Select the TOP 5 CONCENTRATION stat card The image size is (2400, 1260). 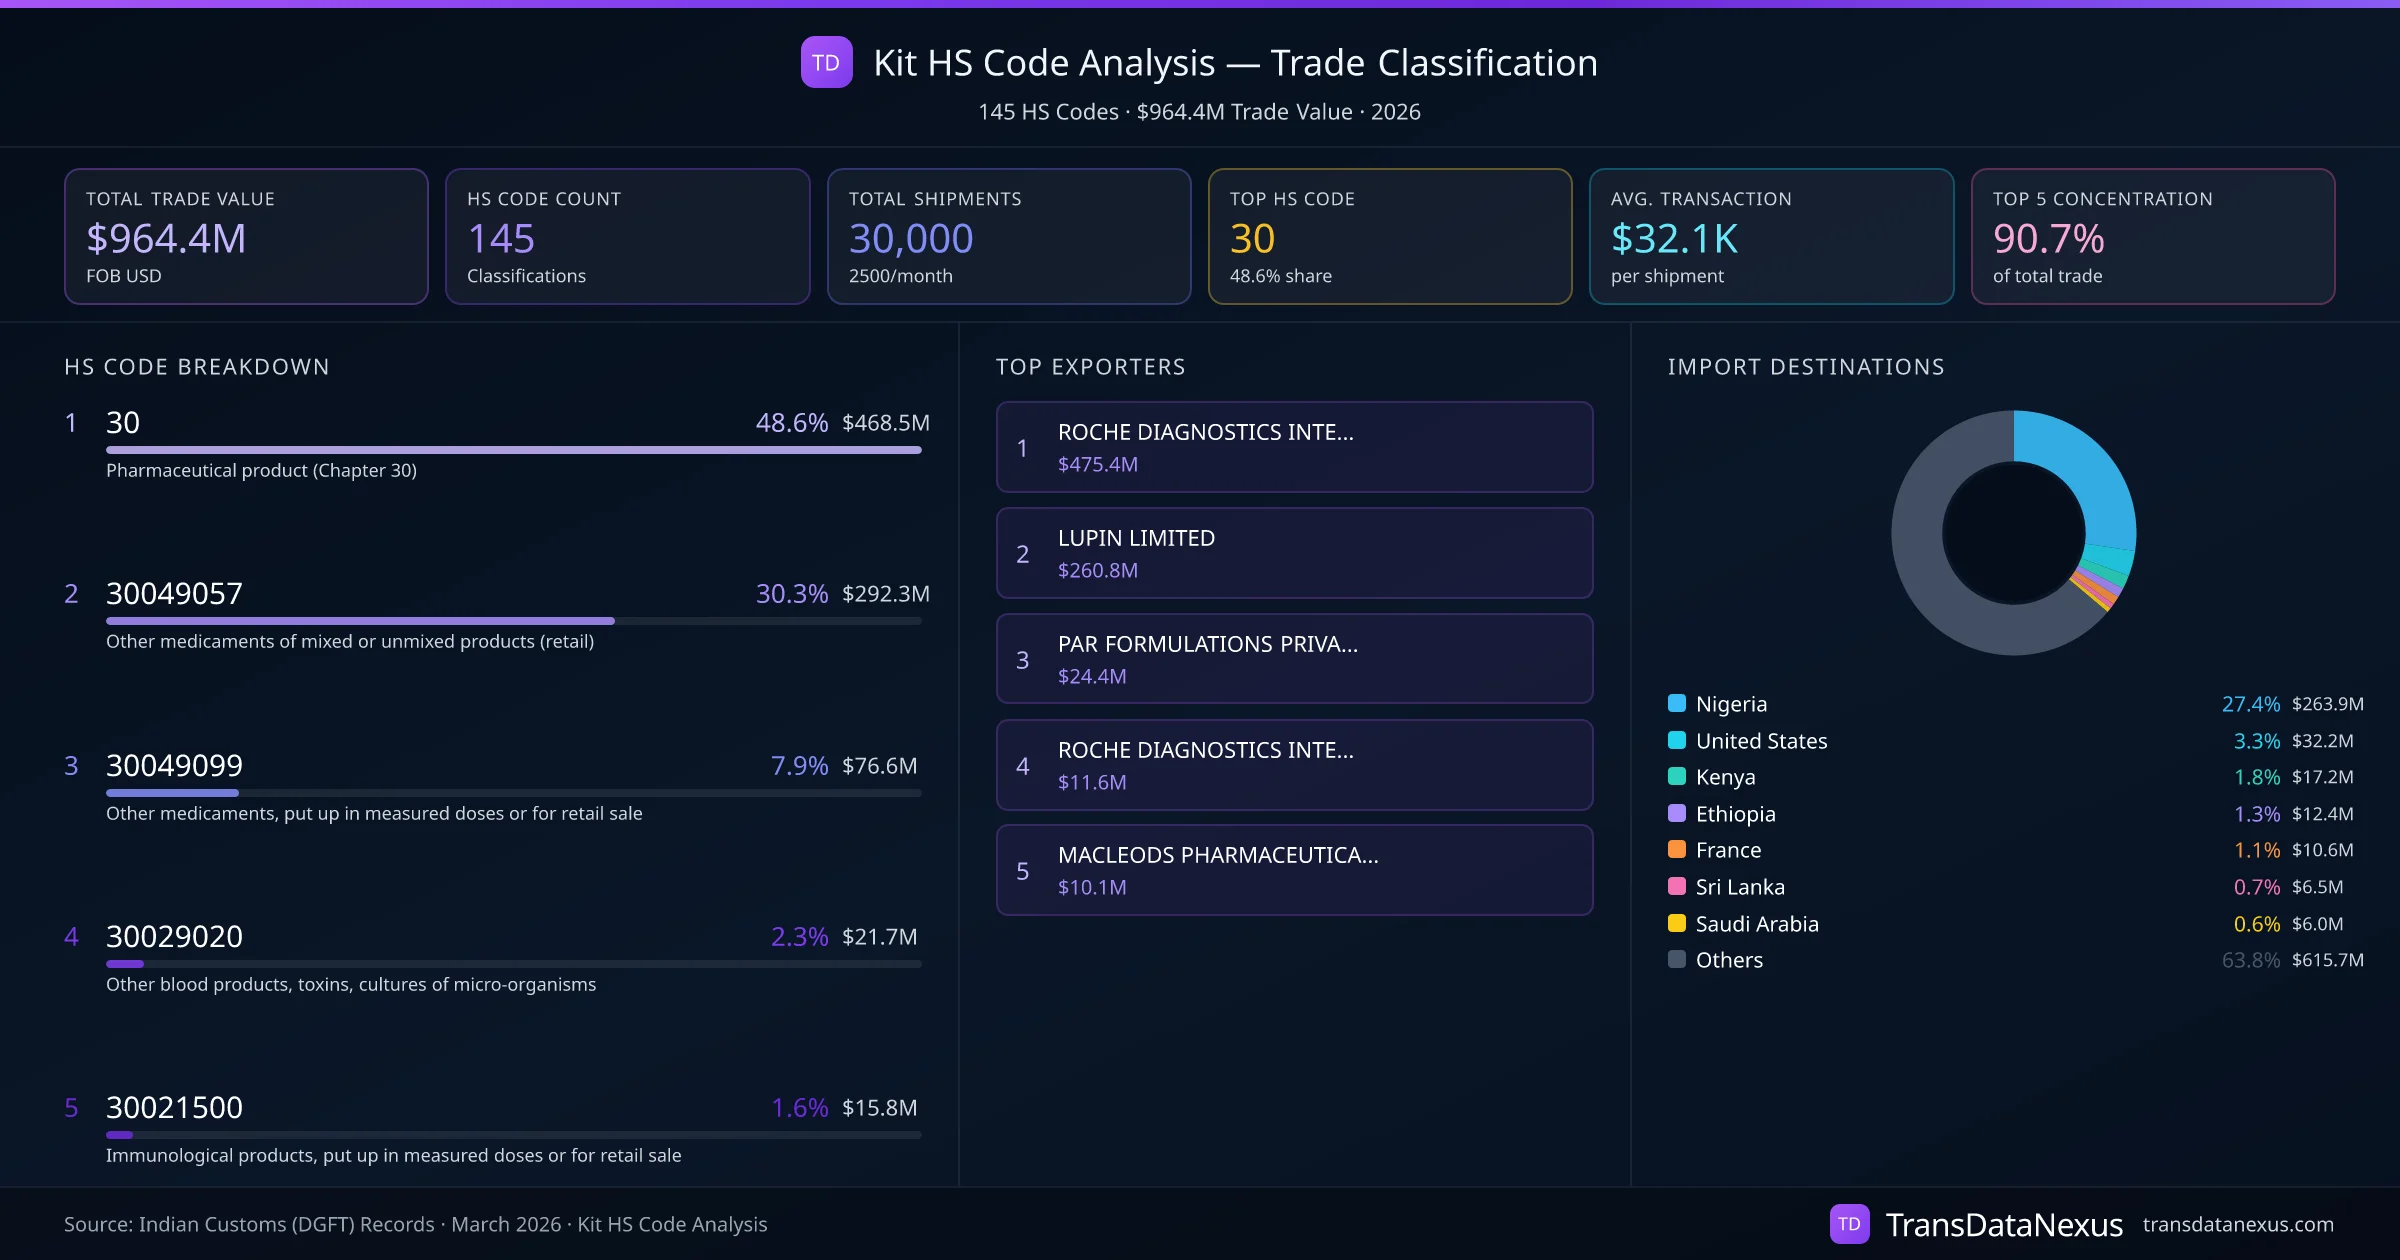pos(2153,236)
